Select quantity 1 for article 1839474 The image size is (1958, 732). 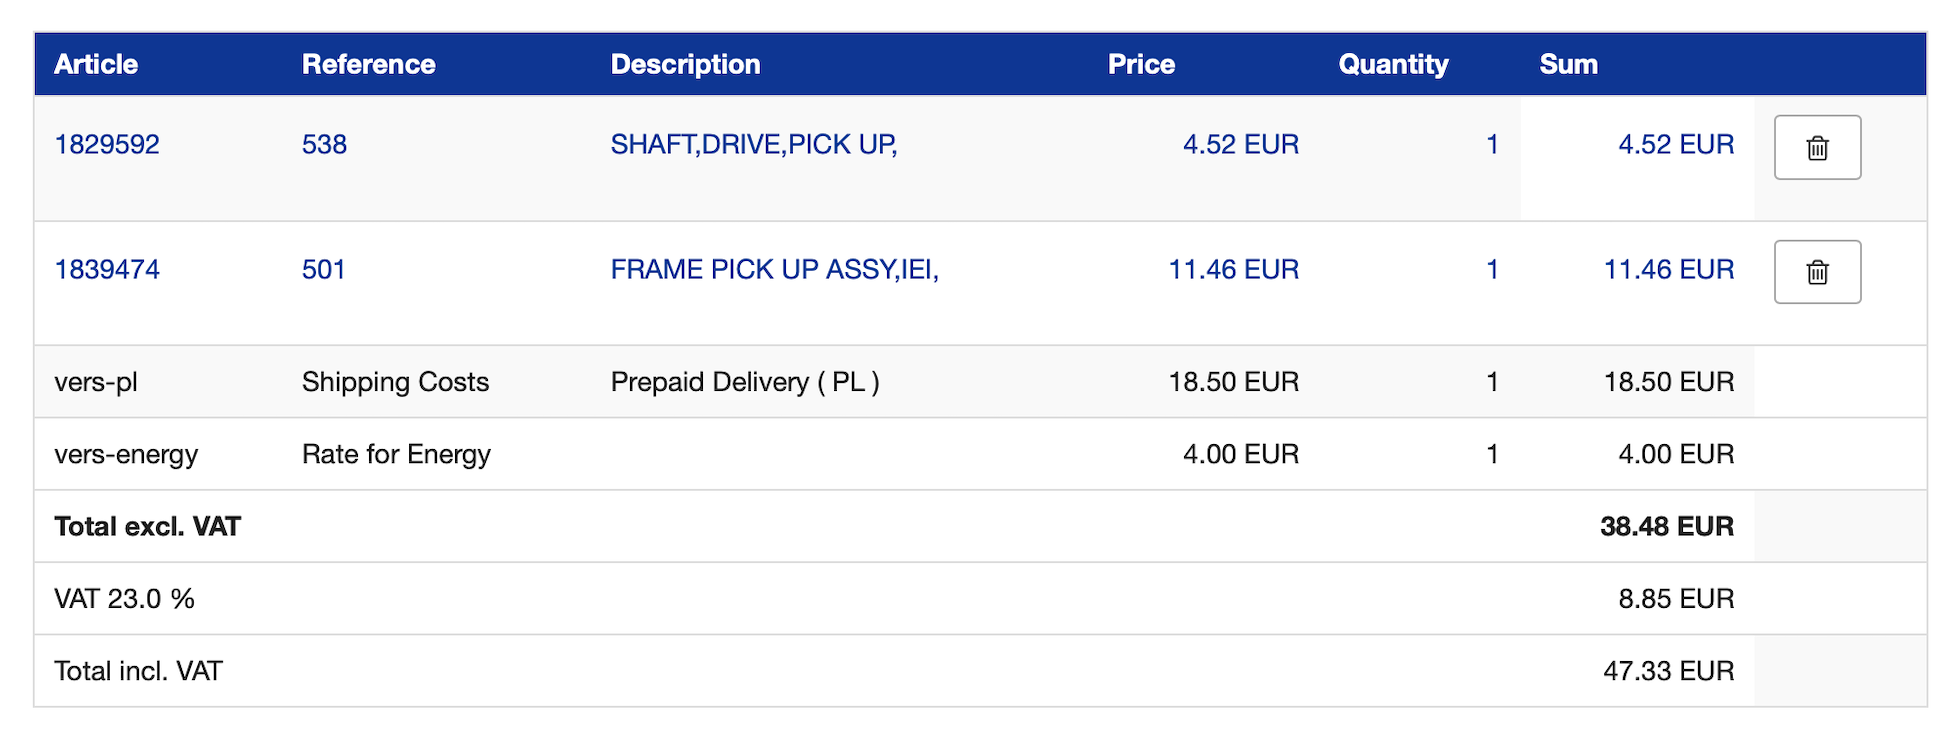point(1492,269)
